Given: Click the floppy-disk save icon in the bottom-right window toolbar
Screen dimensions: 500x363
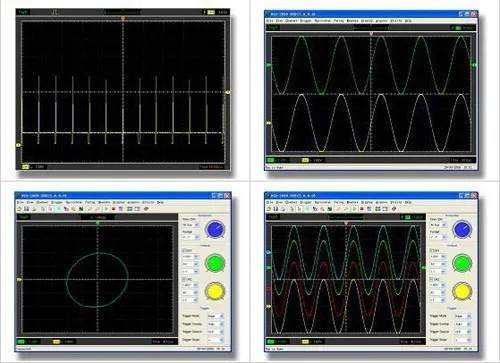Looking at the screenshot, I should point(276,209).
